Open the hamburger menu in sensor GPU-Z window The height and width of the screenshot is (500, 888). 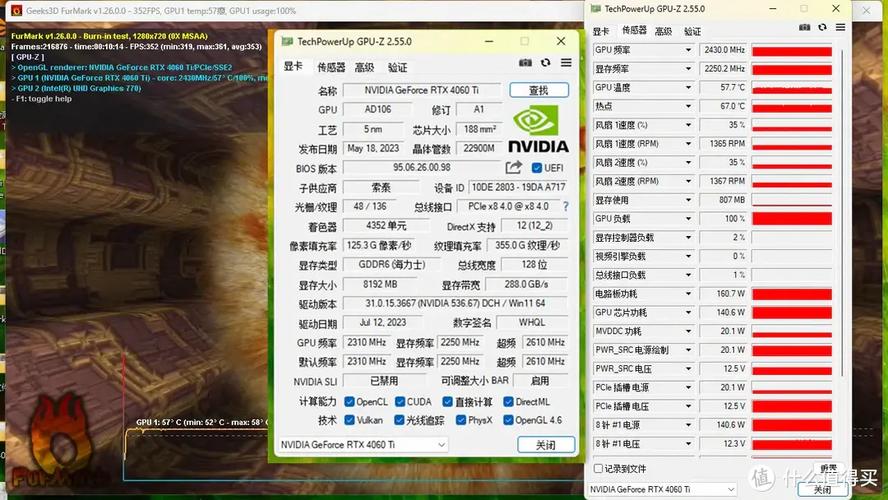tap(840, 27)
